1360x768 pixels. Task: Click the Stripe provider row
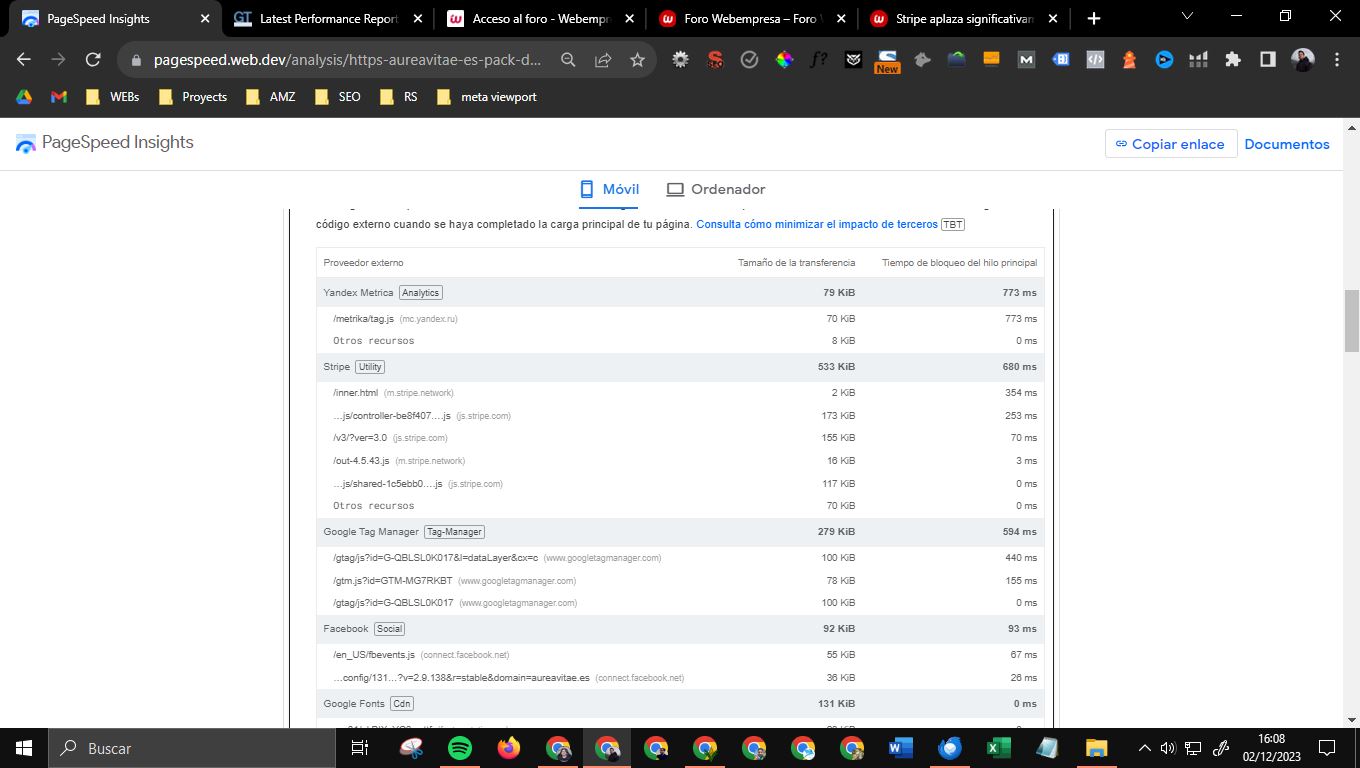[x=680, y=367]
